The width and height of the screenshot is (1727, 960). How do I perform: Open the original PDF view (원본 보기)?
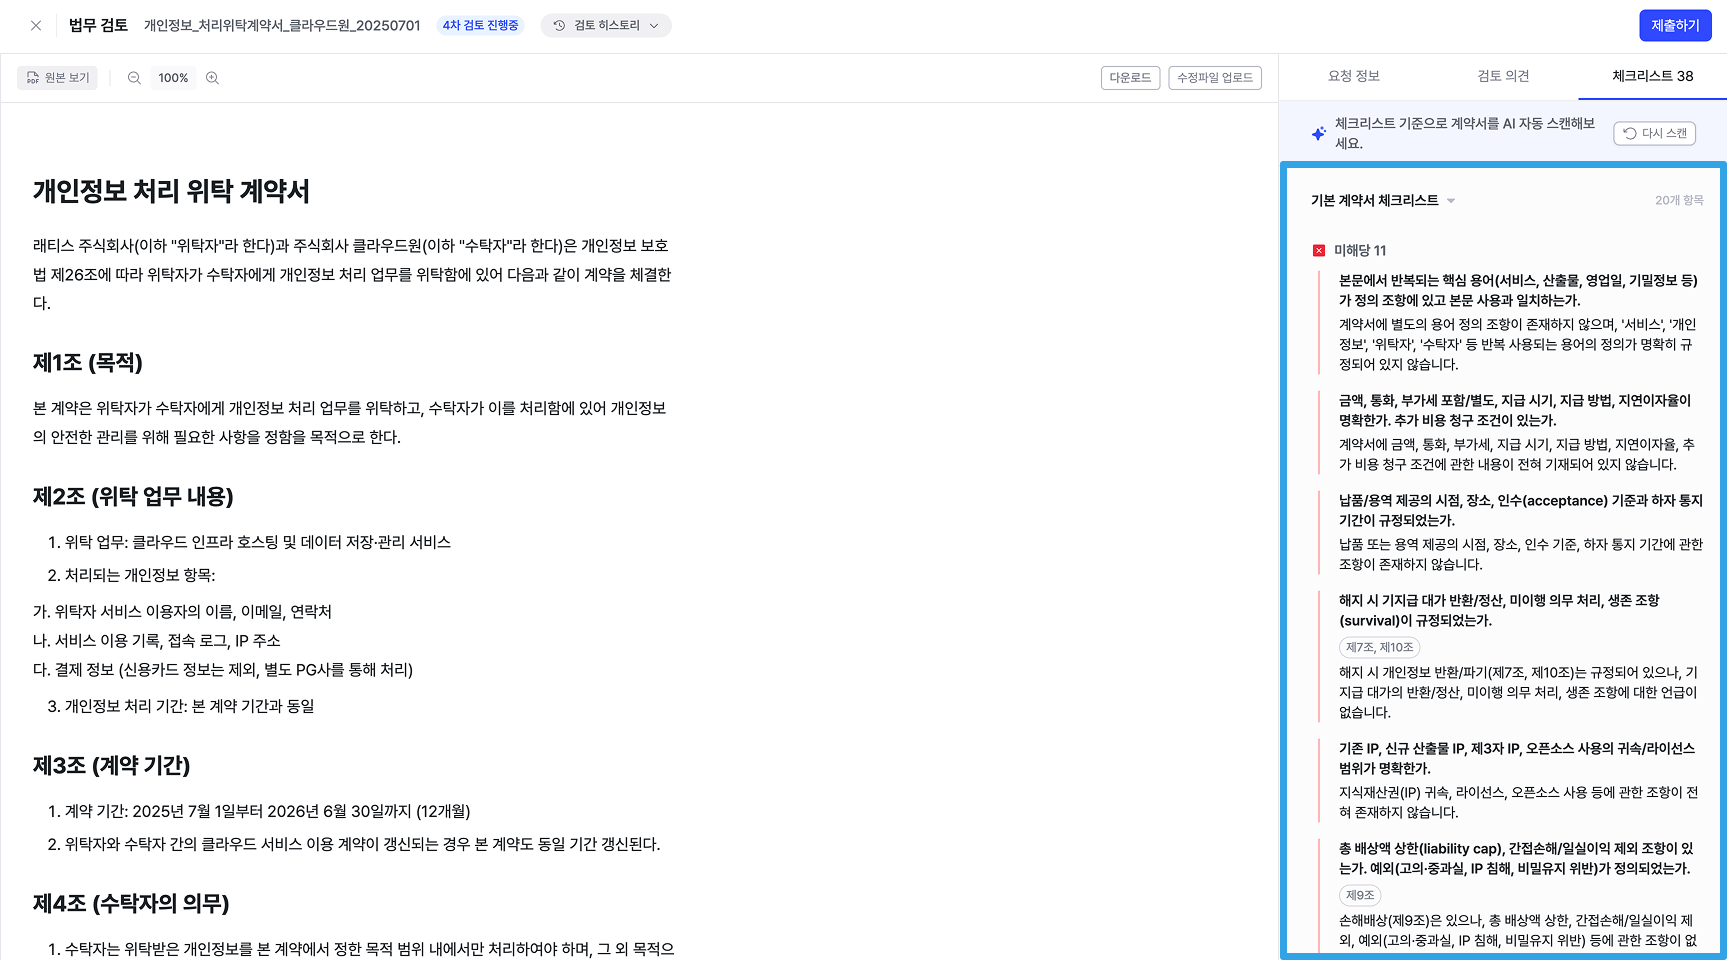57,78
